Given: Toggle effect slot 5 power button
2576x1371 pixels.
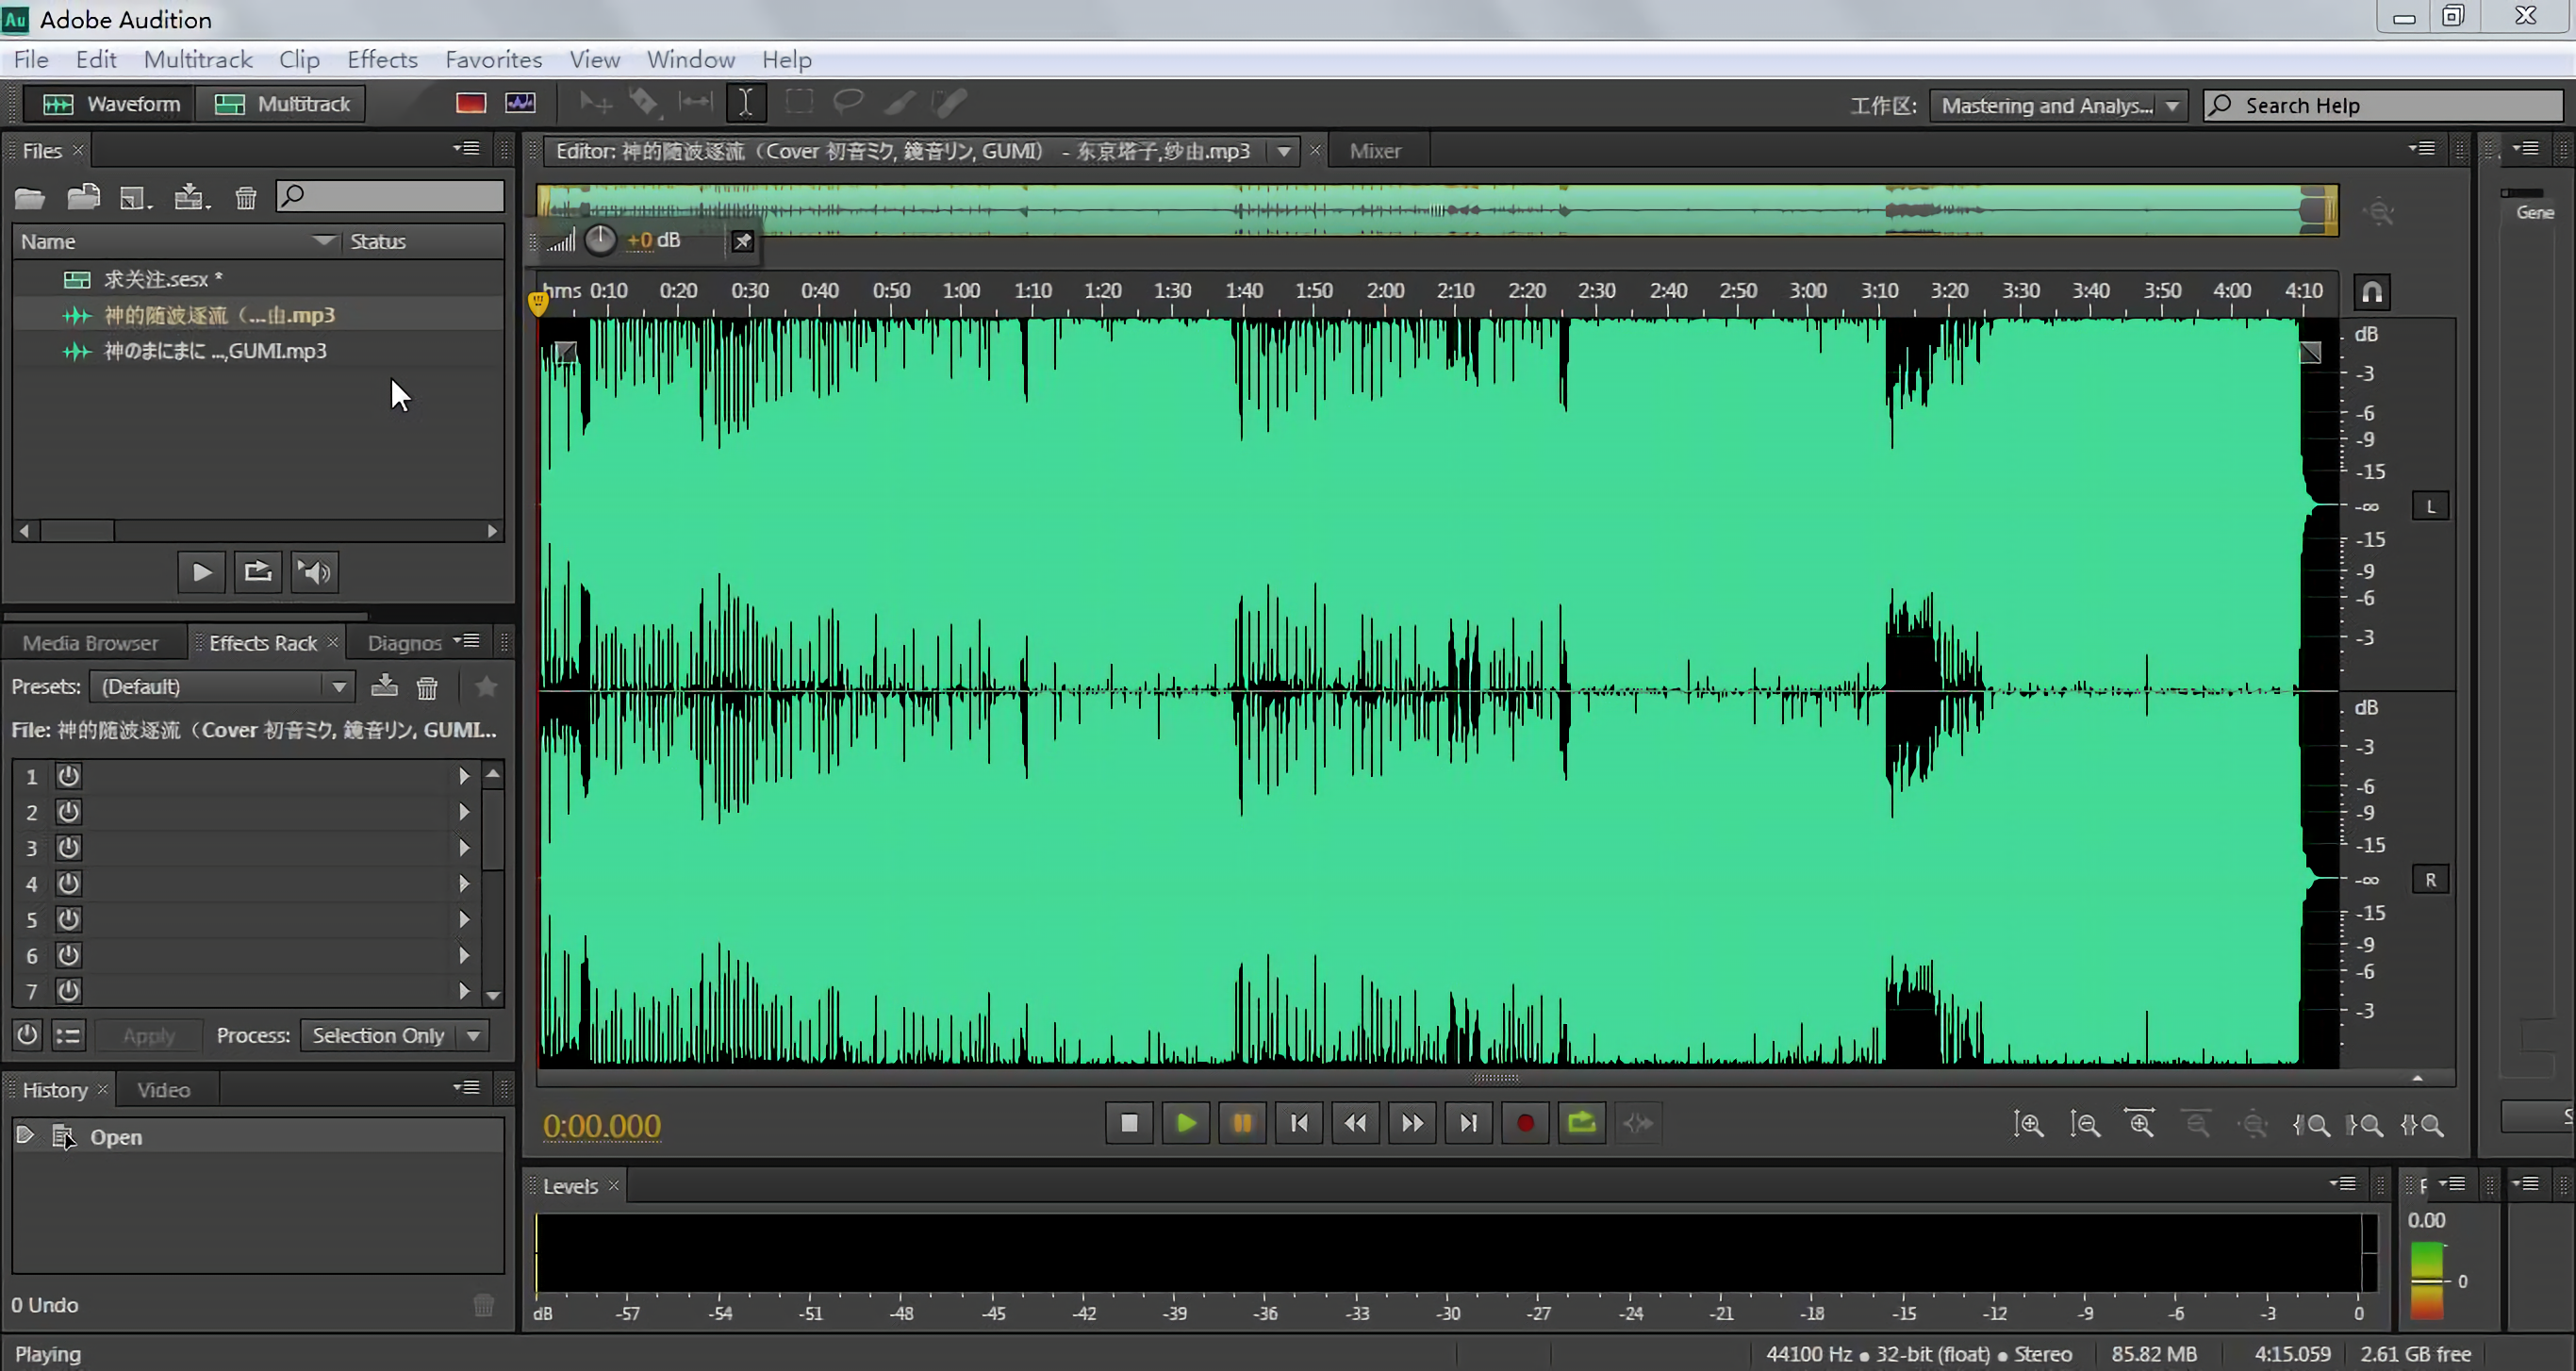Looking at the screenshot, I should (x=68, y=919).
